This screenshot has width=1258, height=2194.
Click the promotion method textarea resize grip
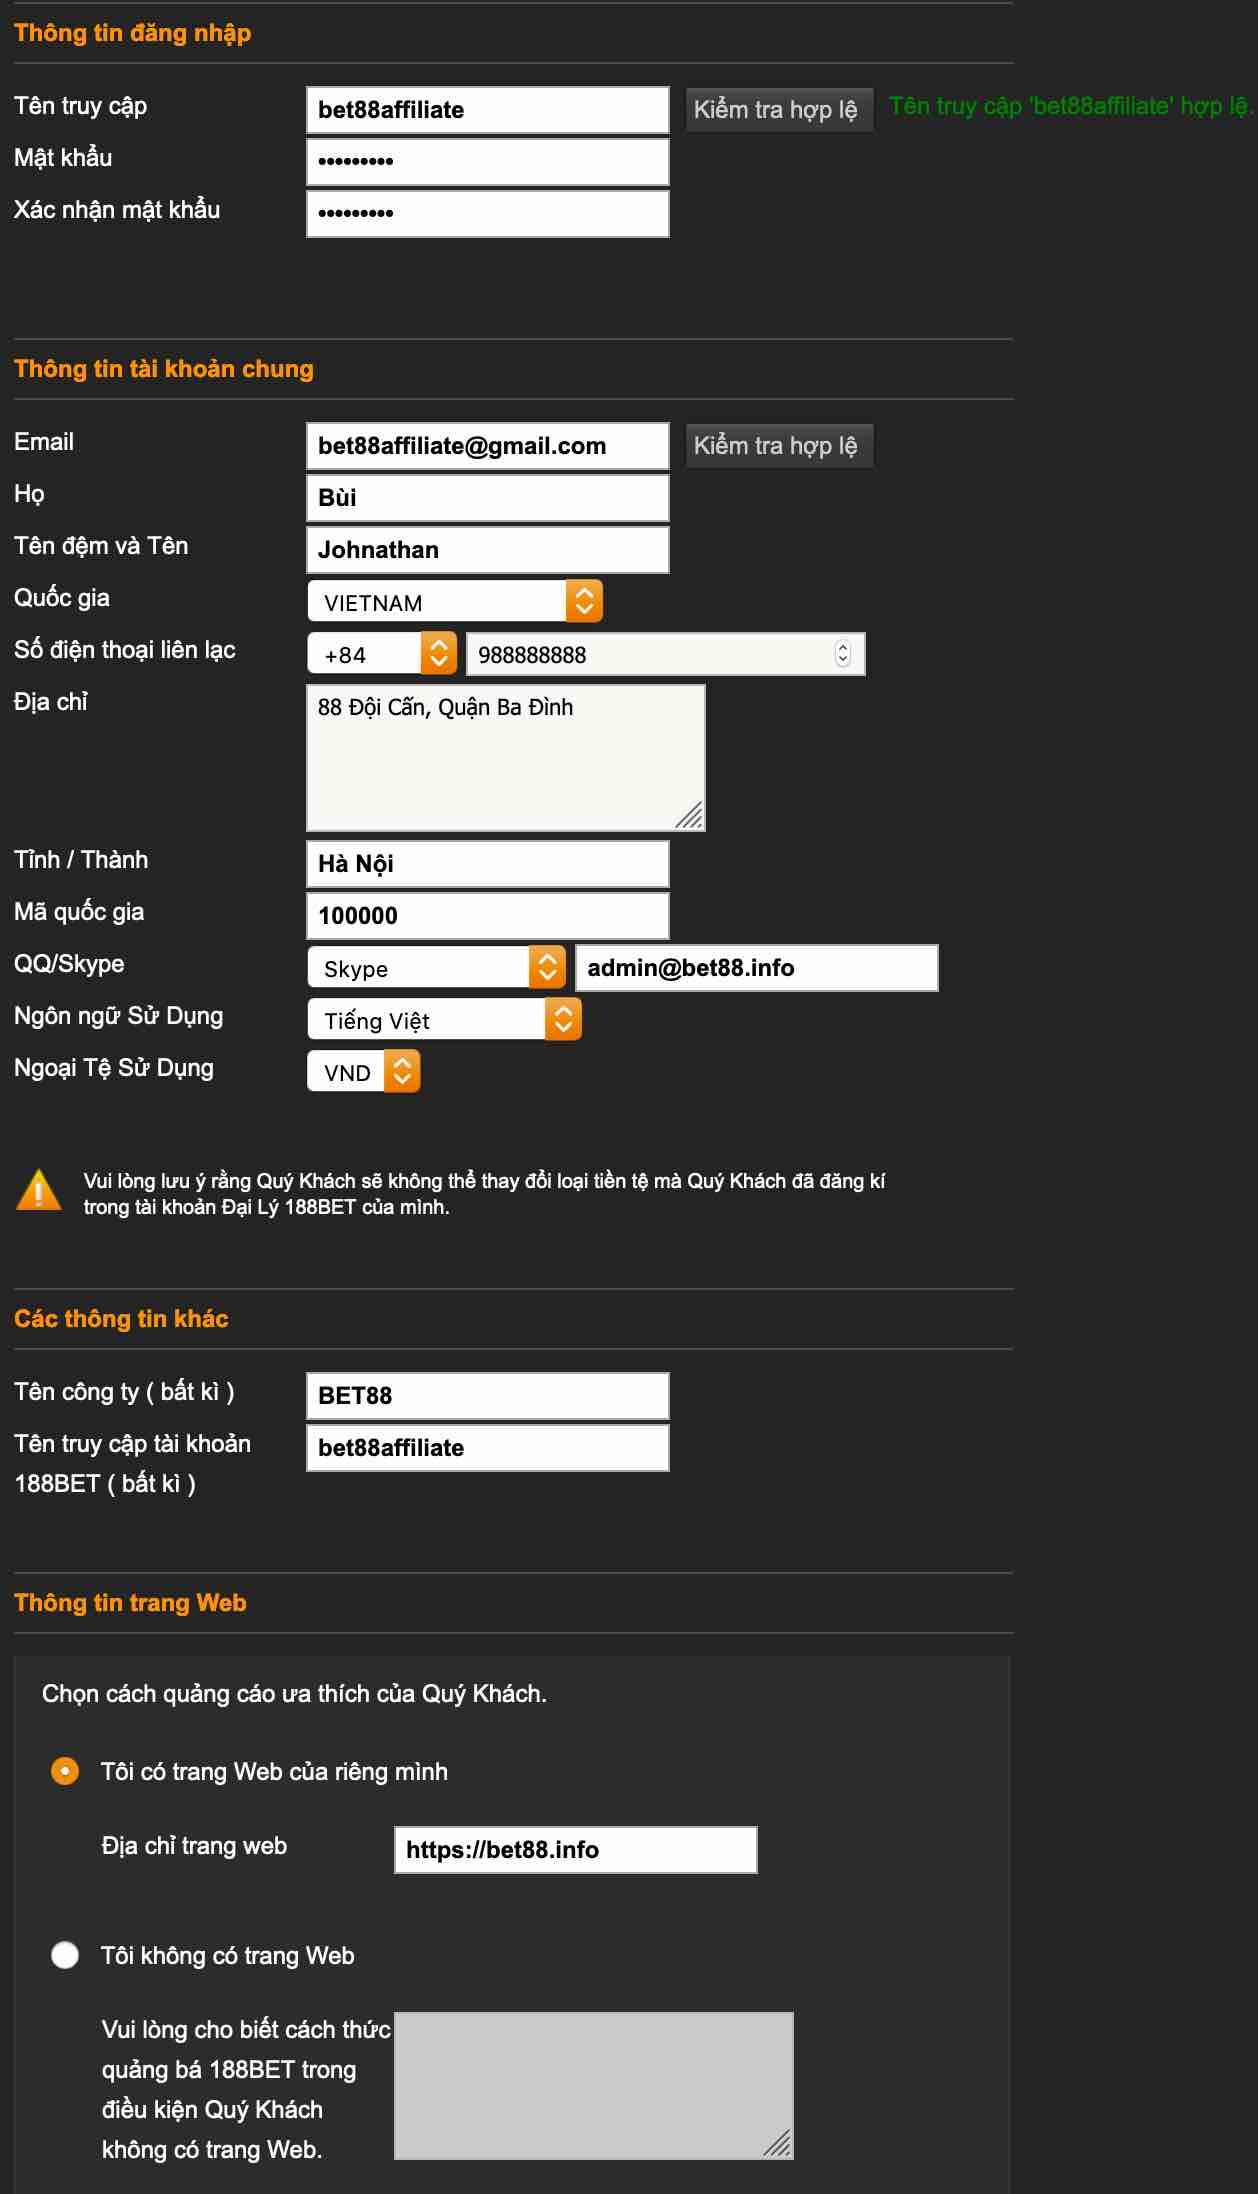(x=777, y=2142)
